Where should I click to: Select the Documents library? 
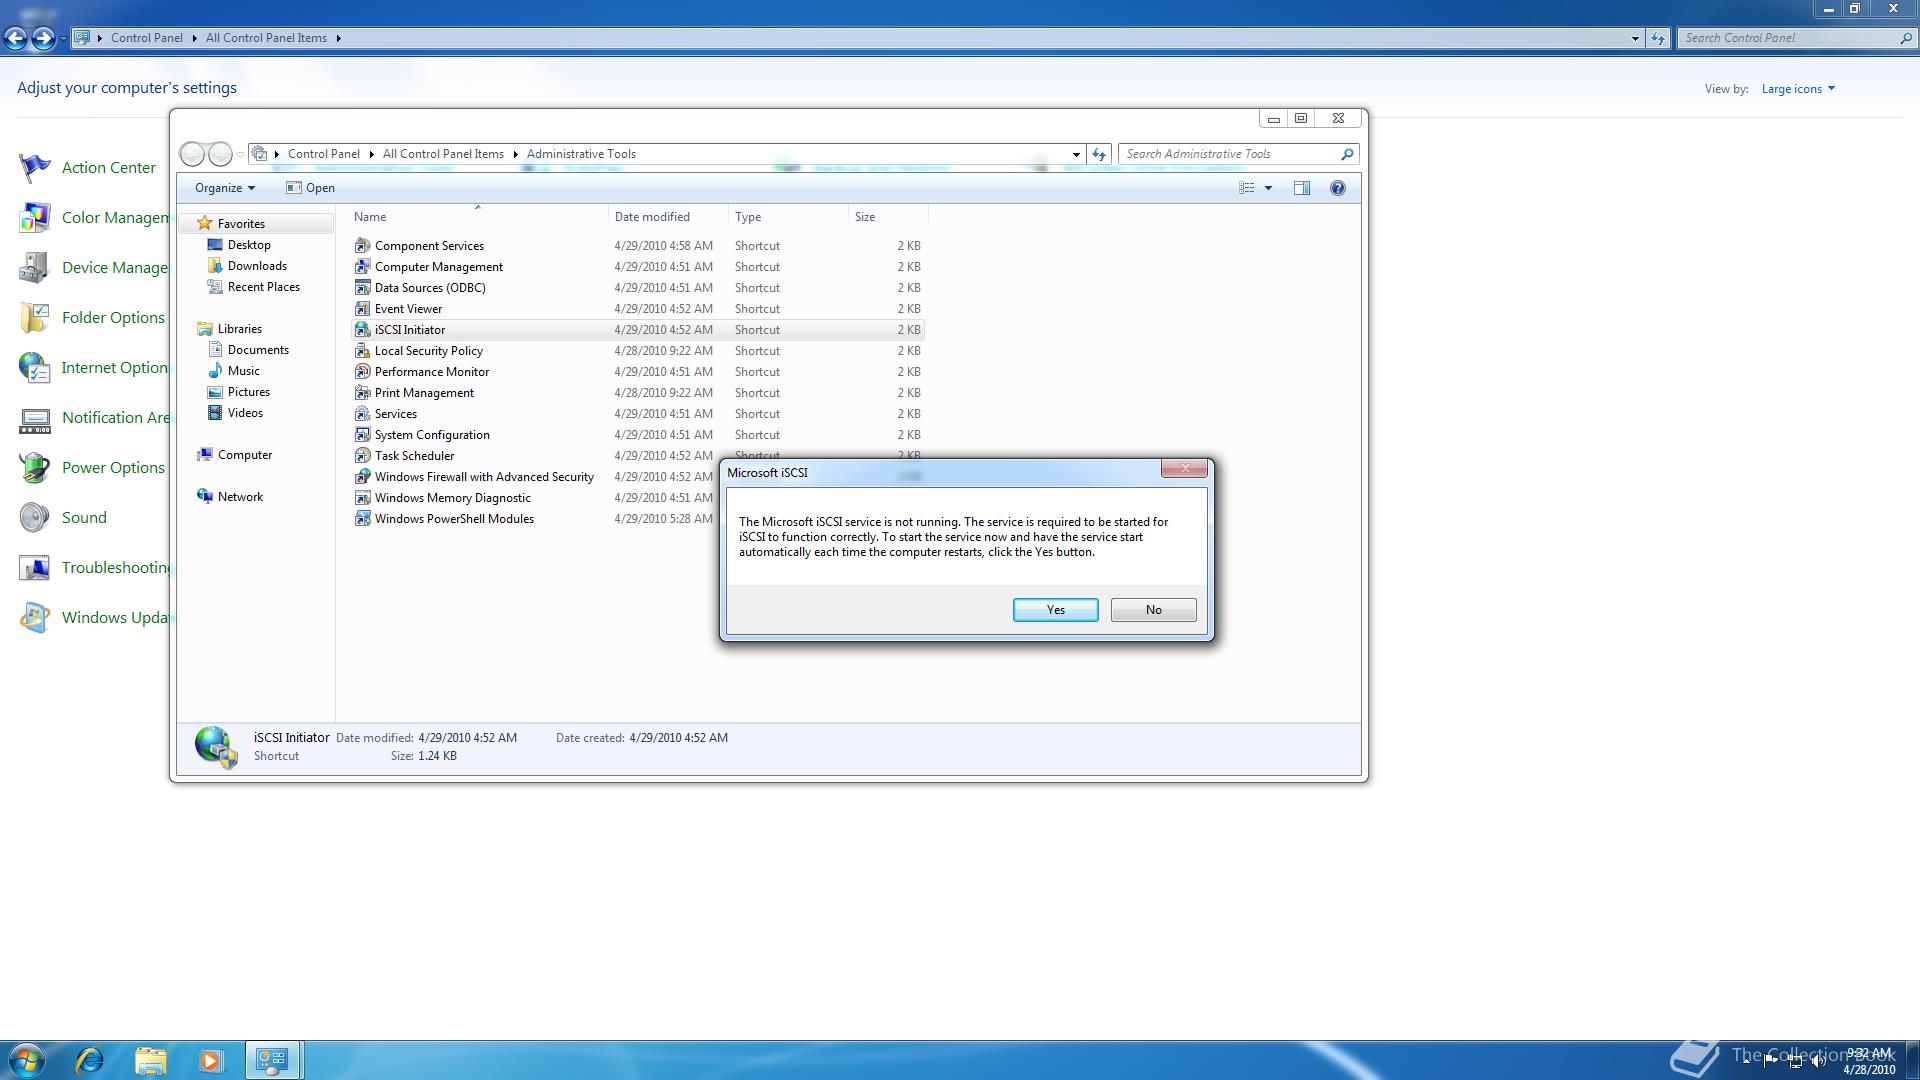[x=258, y=350]
